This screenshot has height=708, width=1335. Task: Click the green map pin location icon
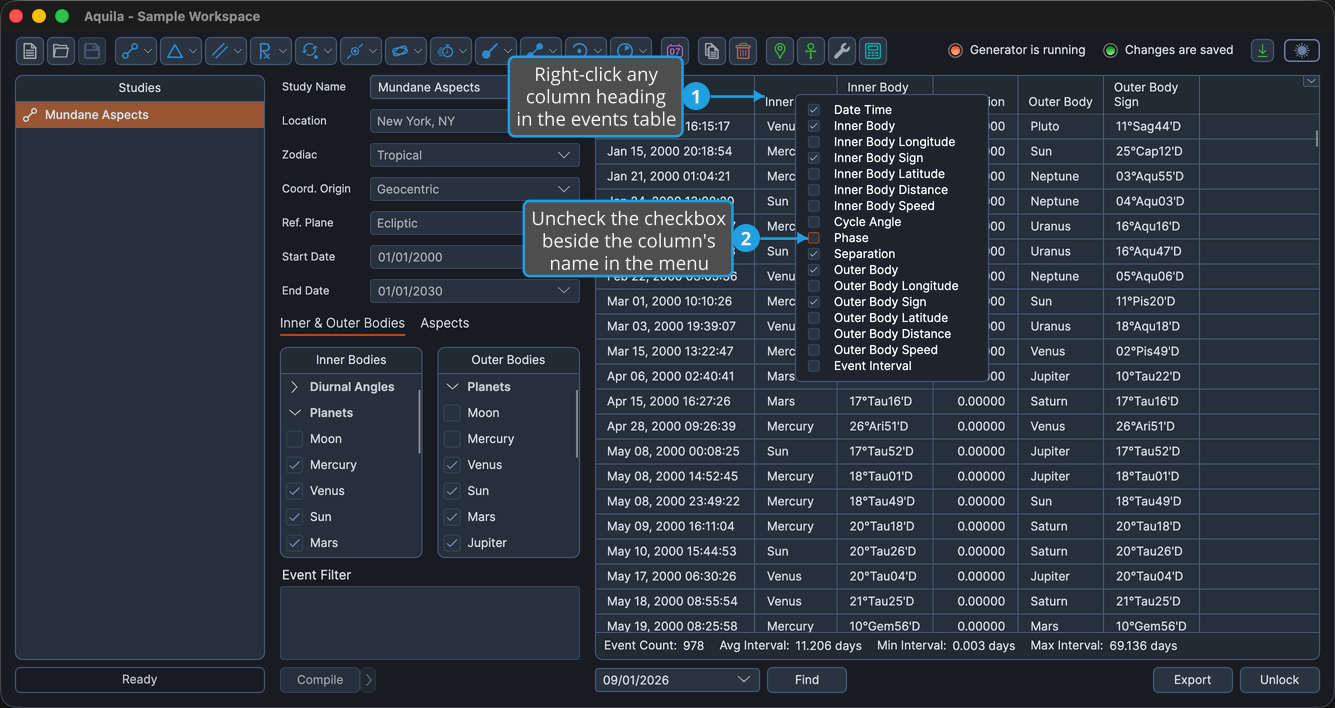click(x=780, y=51)
